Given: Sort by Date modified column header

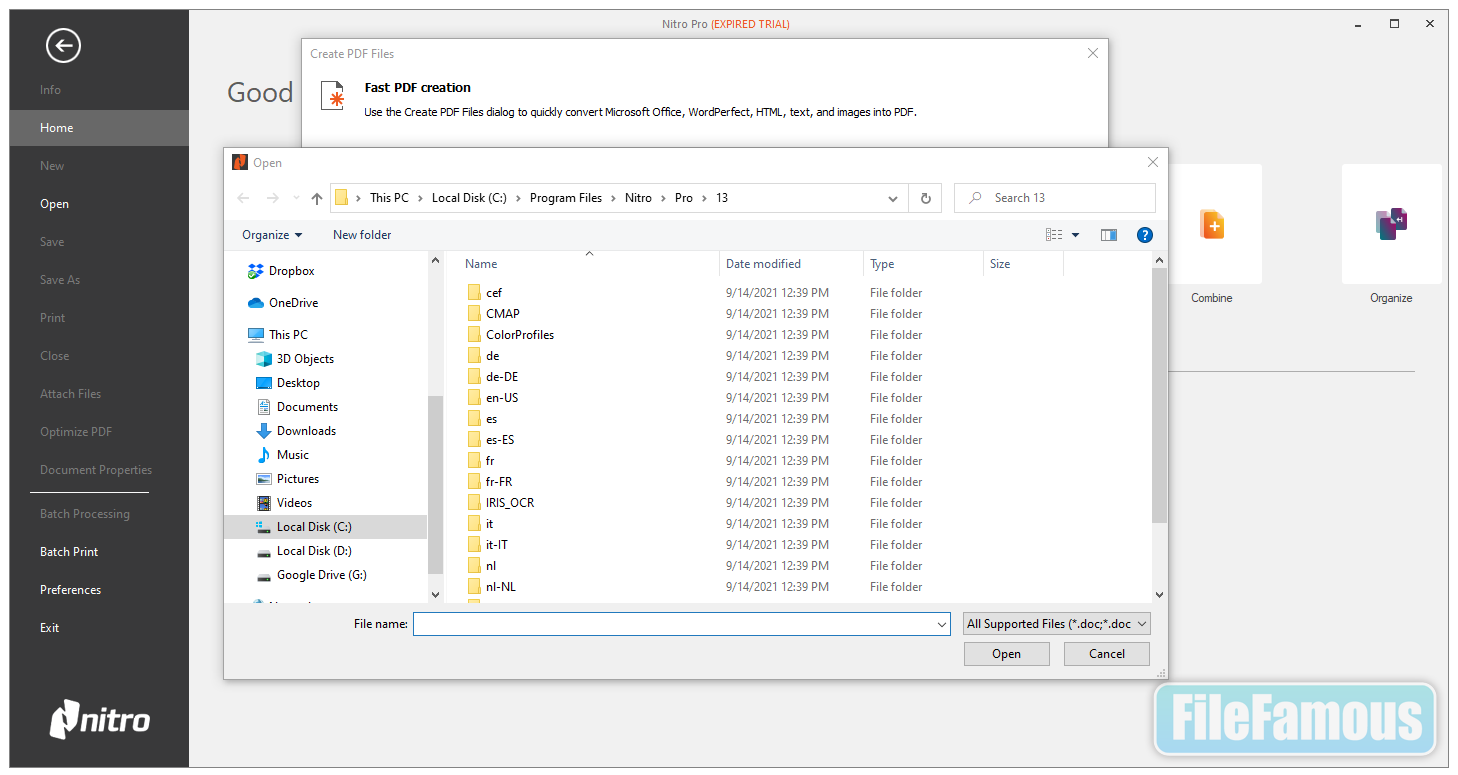Looking at the screenshot, I should pos(790,264).
